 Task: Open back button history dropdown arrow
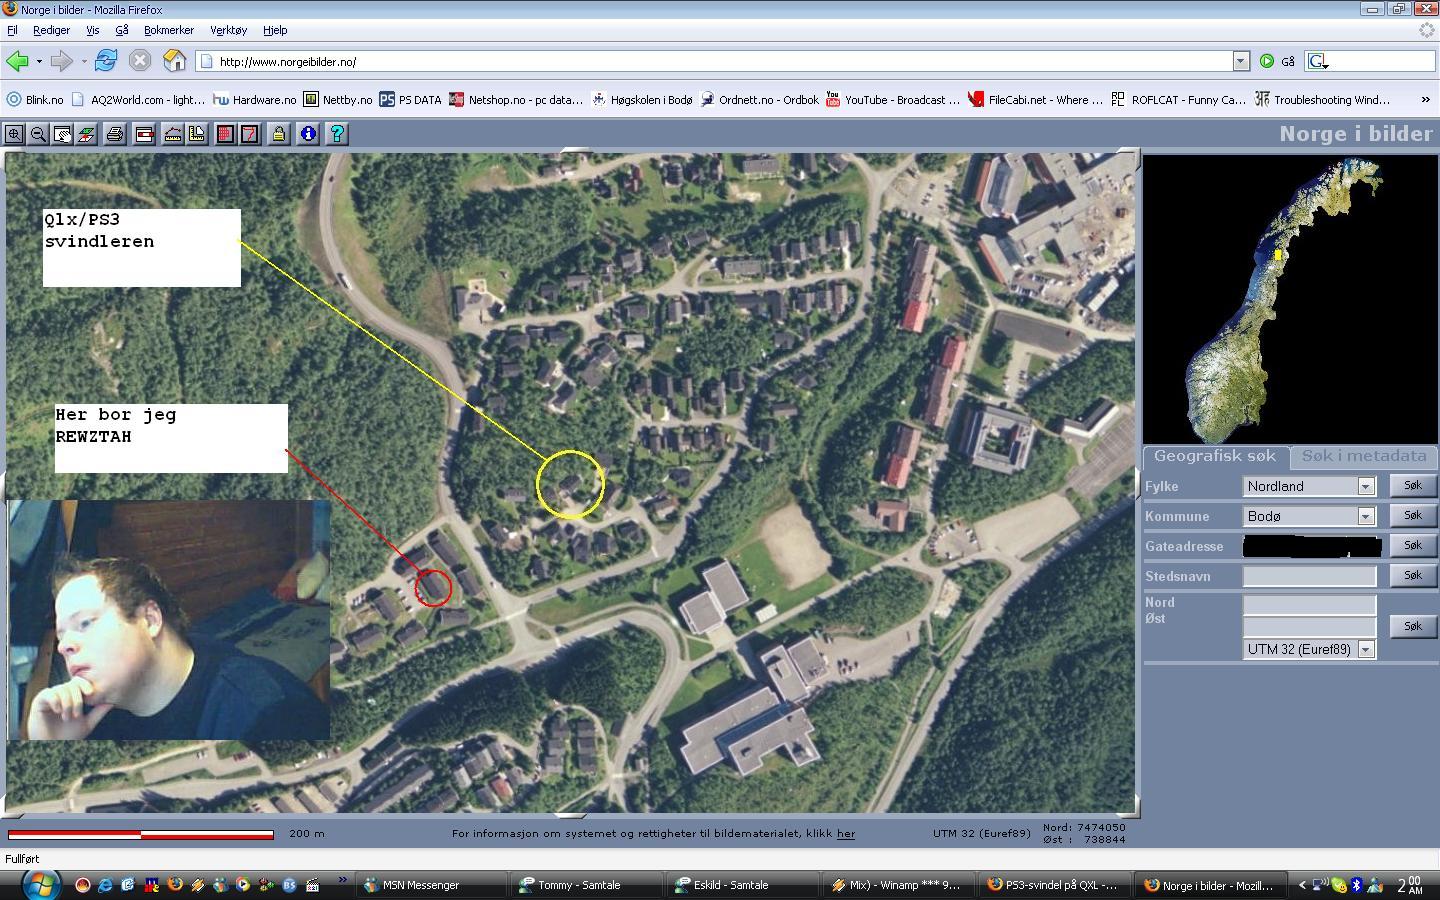39,61
